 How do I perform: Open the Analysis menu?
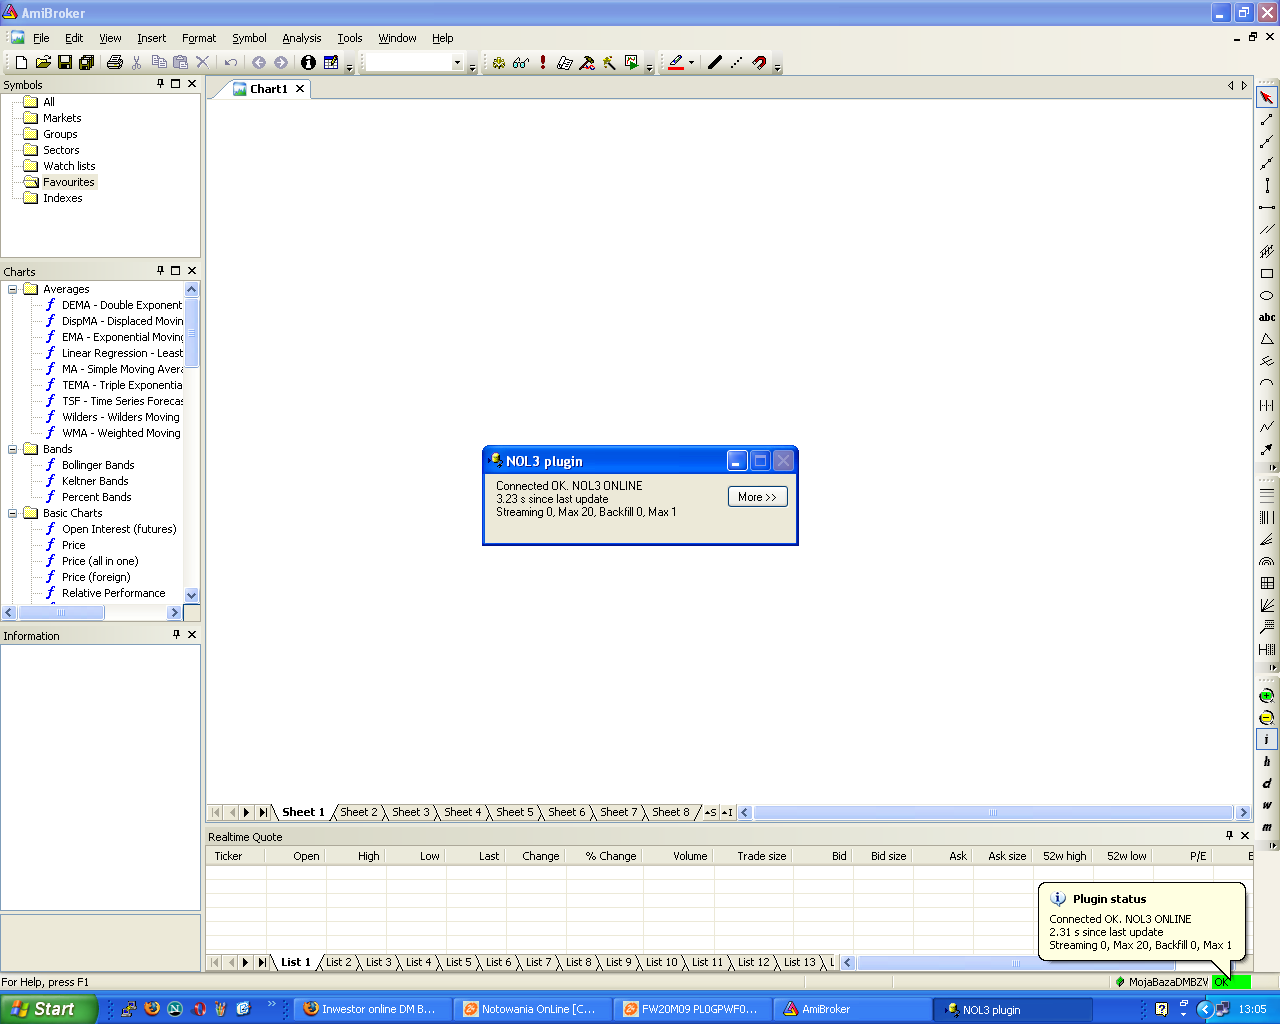pos(301,38)
